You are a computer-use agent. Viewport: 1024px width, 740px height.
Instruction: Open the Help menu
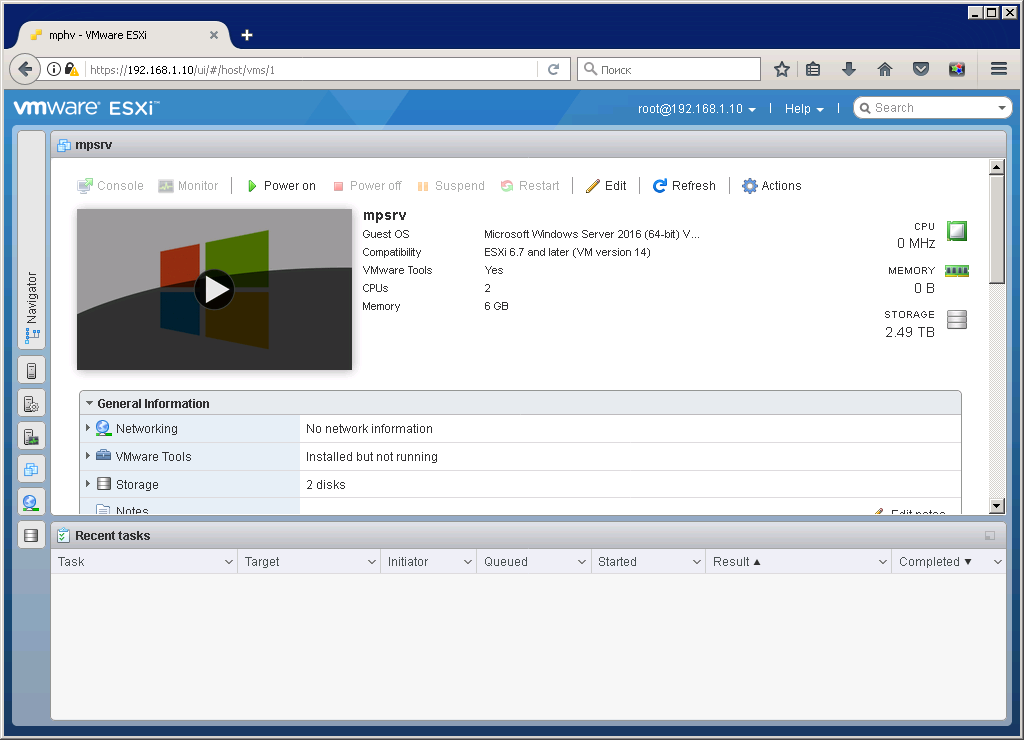pyautogui.click(x=804, y=109)
